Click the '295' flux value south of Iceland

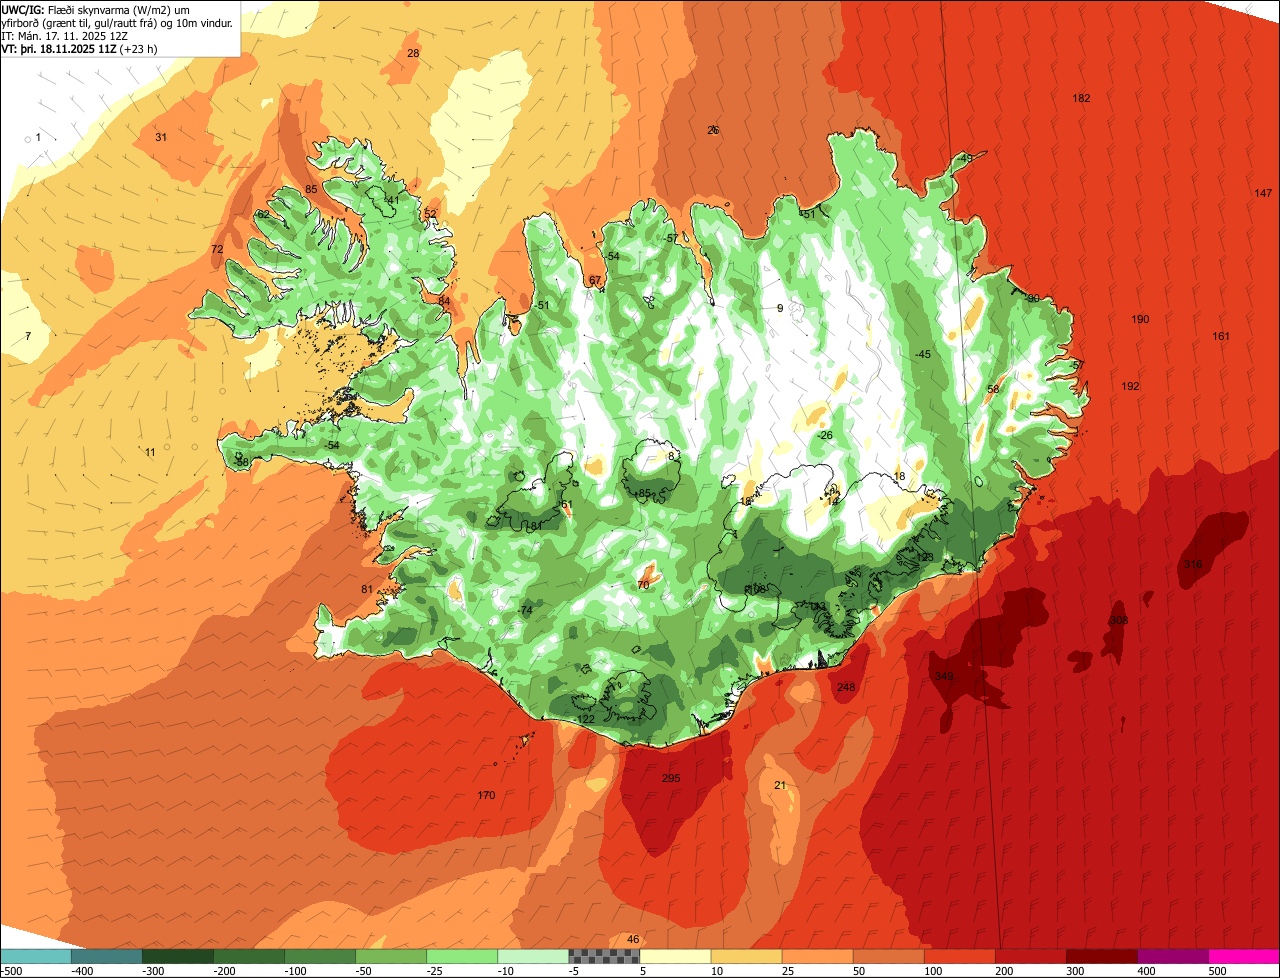click(x=671, y=778)
